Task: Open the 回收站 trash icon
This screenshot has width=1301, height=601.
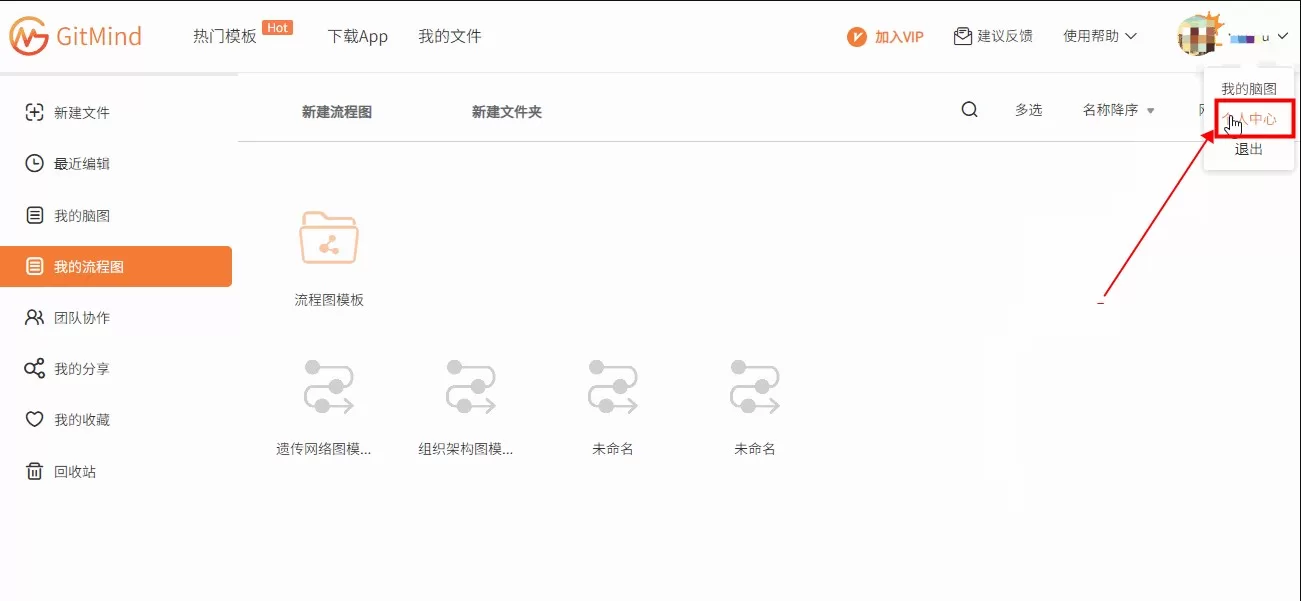Action: point(34,471)
